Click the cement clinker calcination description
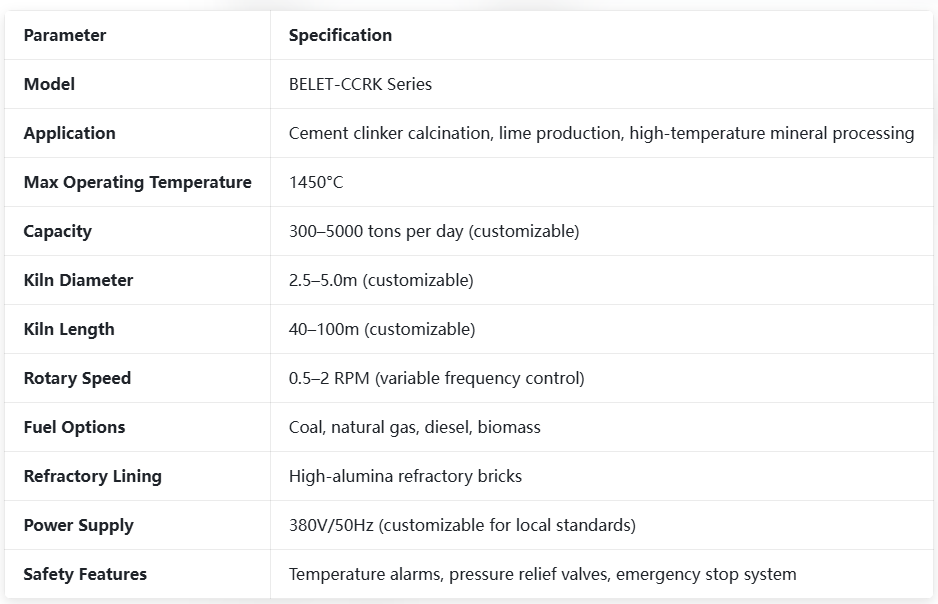Viewport: 938px width, 604px height. point(601,133)
